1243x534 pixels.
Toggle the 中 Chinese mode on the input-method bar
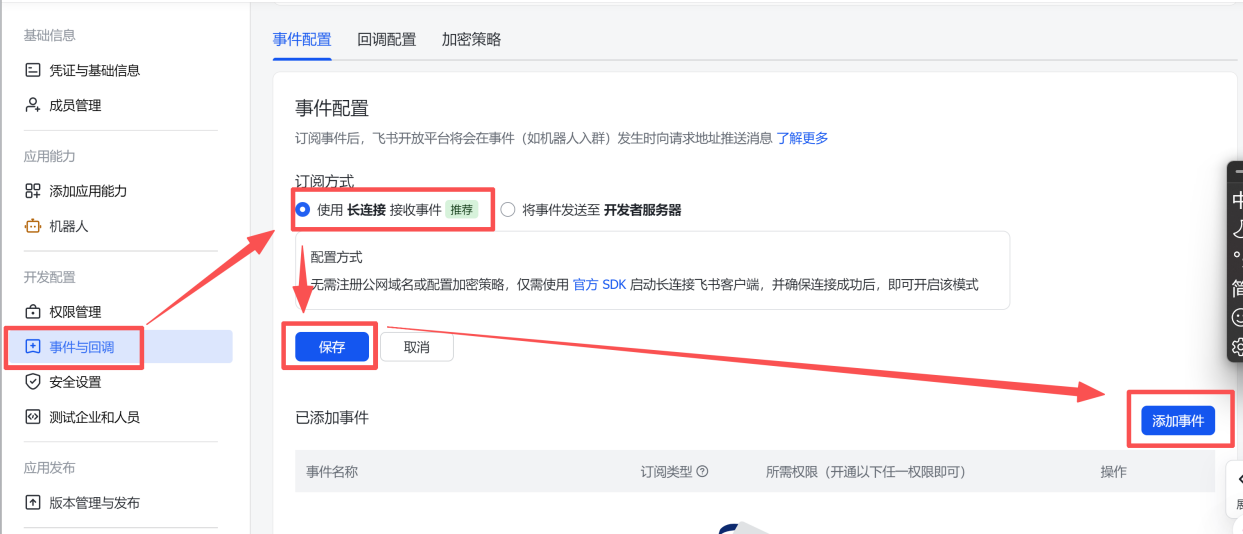1237,199
